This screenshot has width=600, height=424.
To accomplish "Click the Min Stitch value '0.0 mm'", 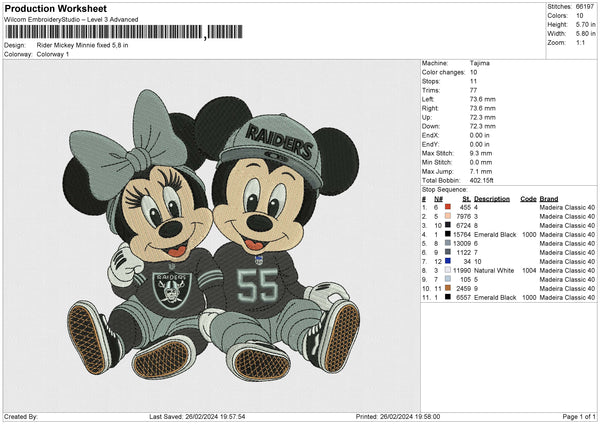I will click(x=481, y=162).
